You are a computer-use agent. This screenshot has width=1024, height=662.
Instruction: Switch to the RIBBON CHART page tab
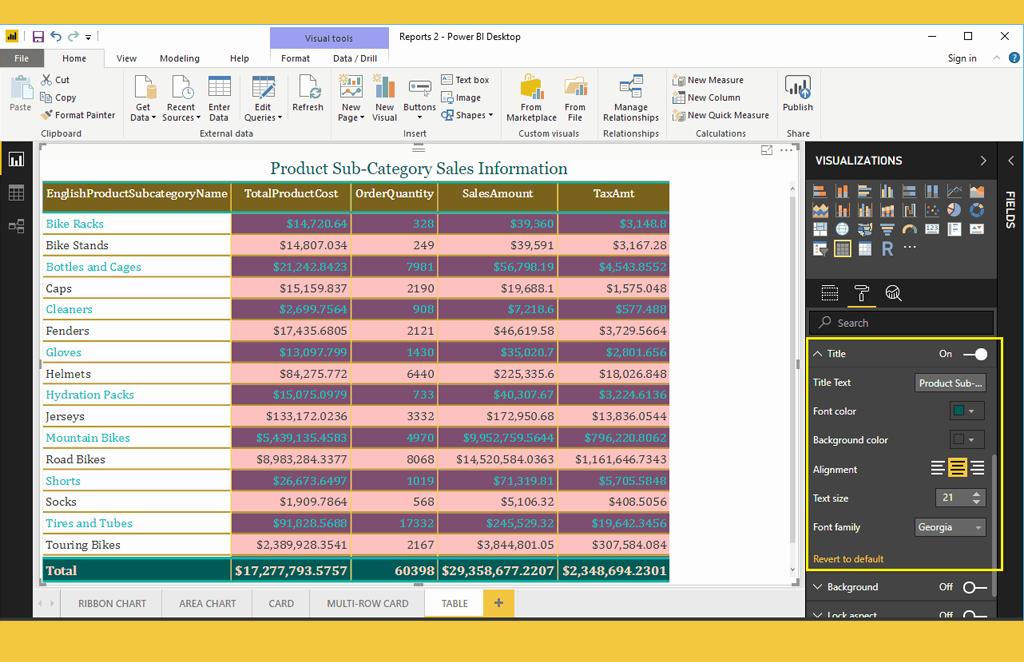tap(112, 603)
